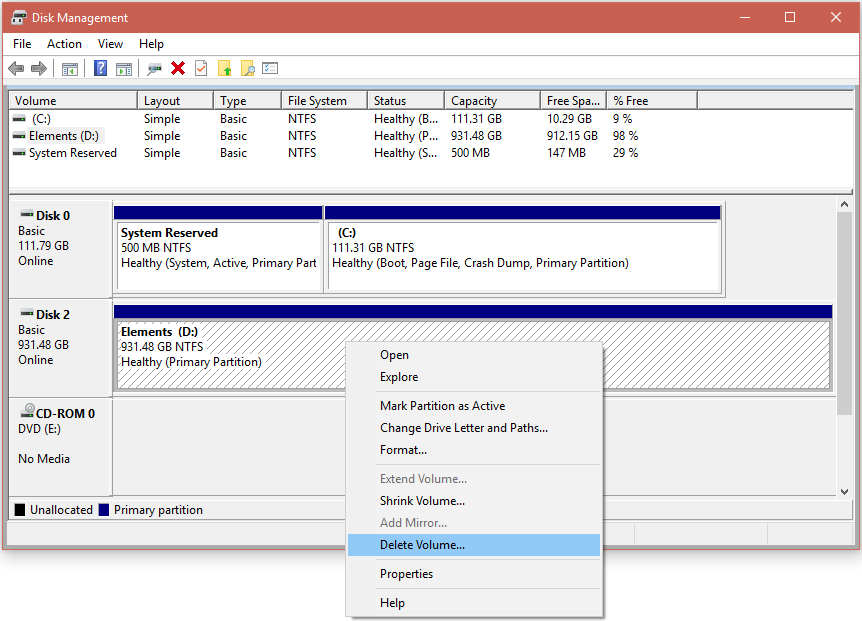Click the Forward arrow toolbar icon
Viewport: 862px width, 621px height.
pyautogui.click(x=39, y=68)
